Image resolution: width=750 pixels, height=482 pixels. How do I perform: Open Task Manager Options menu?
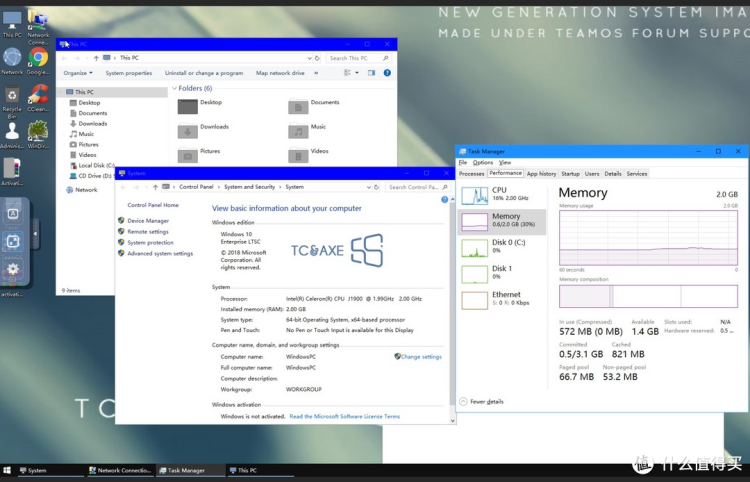click(483, 163)
